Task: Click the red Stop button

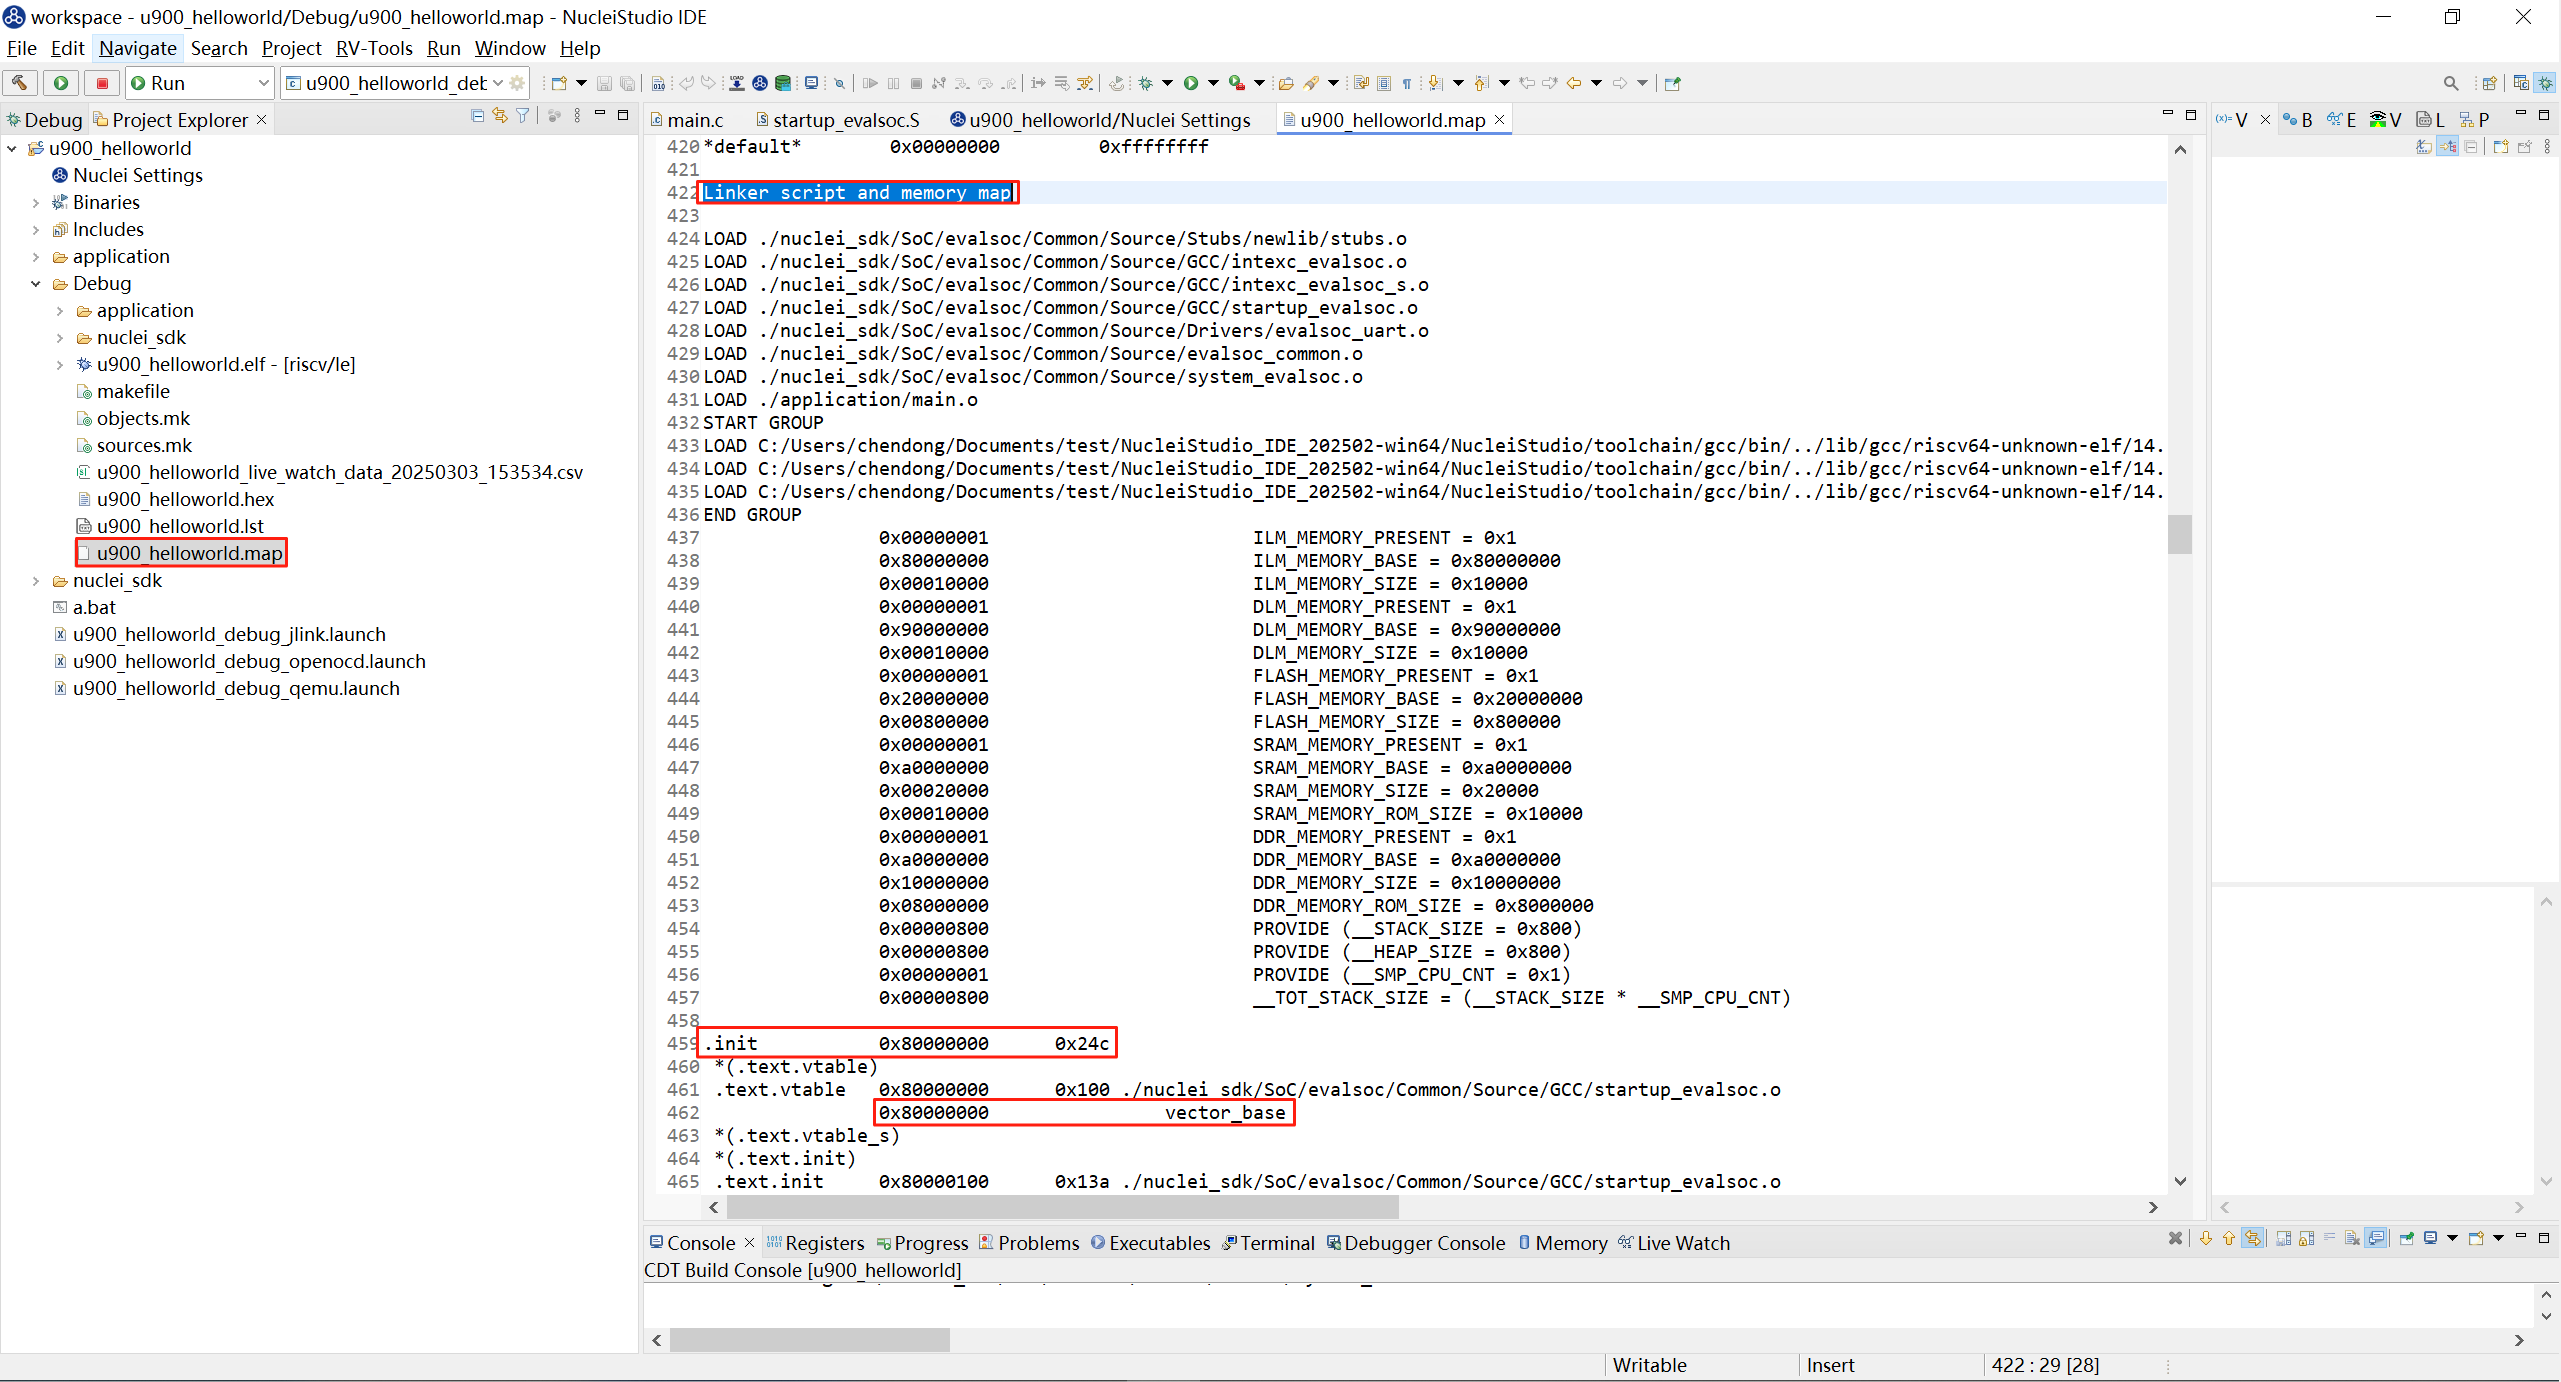Action: click(102, 83)
